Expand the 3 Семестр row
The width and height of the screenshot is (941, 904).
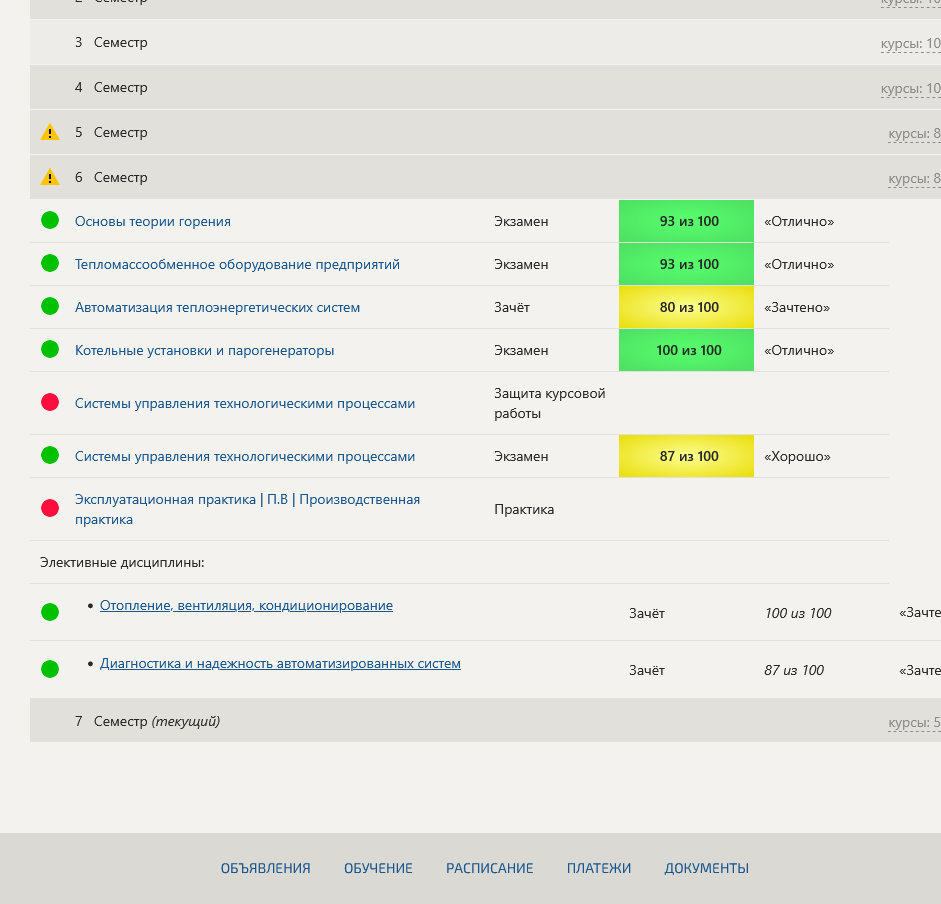coord(120,43)
